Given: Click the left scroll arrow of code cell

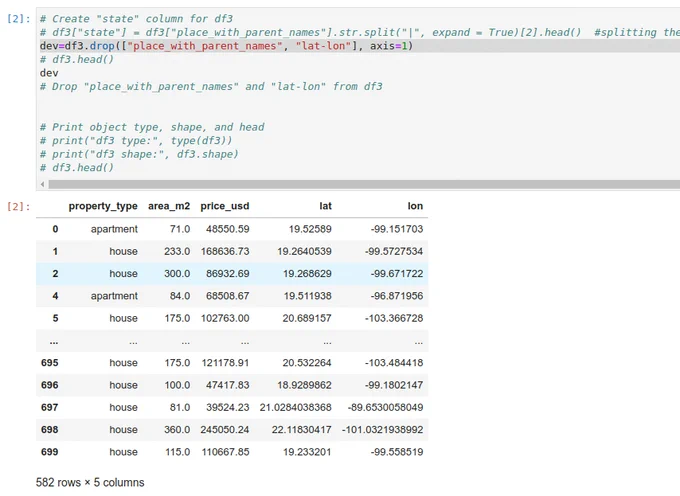Looking at the screenshot, I should point(42,184).
